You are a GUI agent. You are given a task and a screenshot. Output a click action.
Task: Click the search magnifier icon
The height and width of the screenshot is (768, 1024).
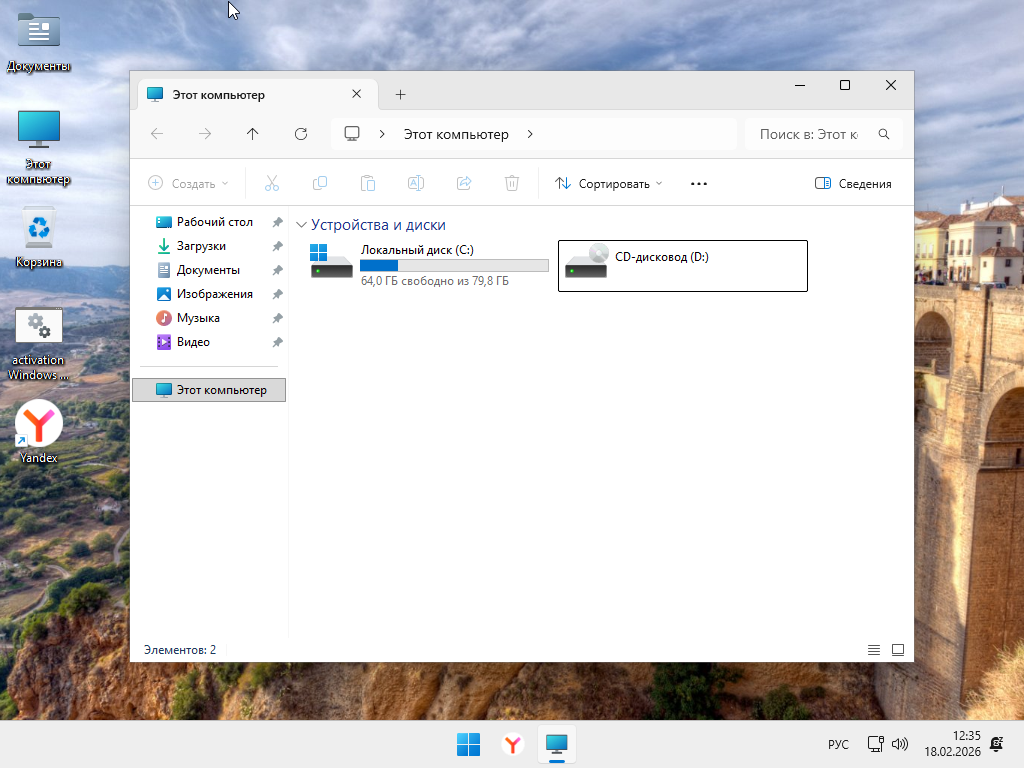(x=884, y=134)
